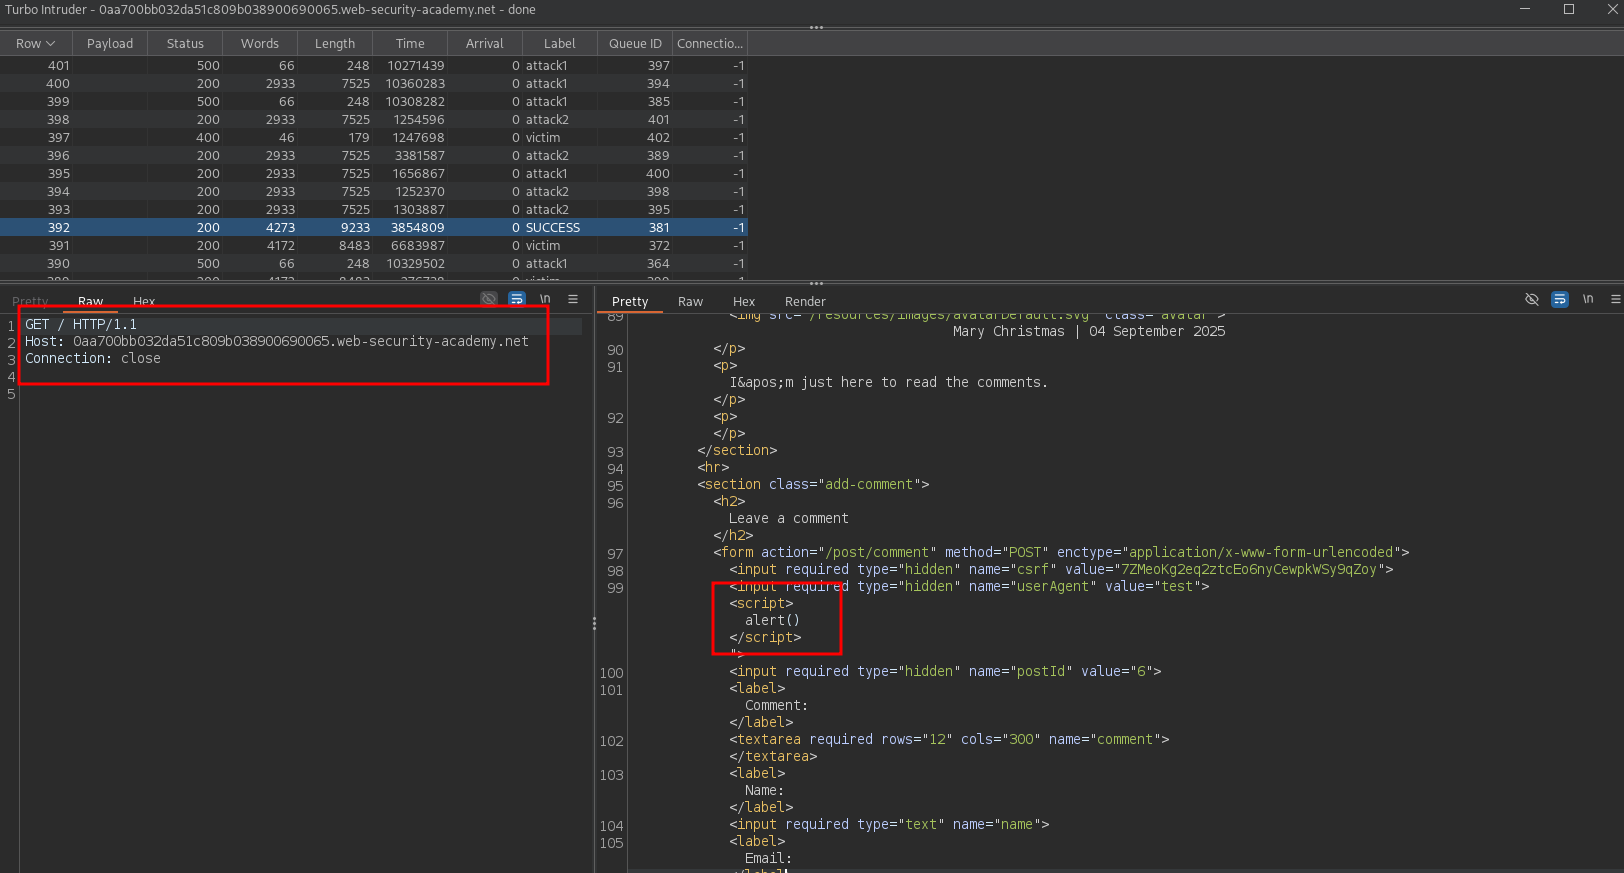Toggle line wrap in response panel

click(x=1560, y=299)
